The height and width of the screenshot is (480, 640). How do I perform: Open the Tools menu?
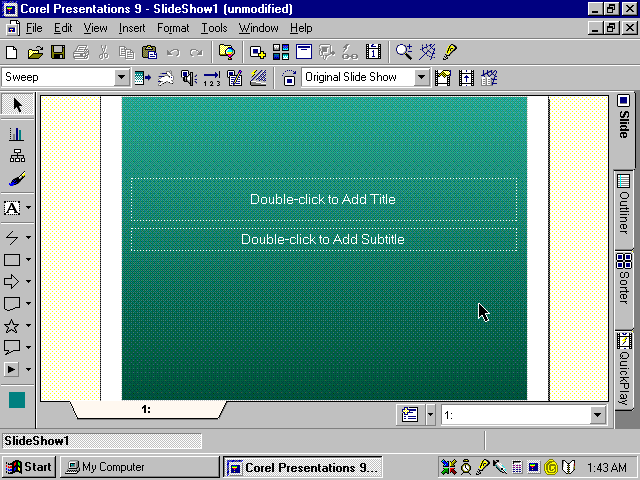tap(214, 28)
